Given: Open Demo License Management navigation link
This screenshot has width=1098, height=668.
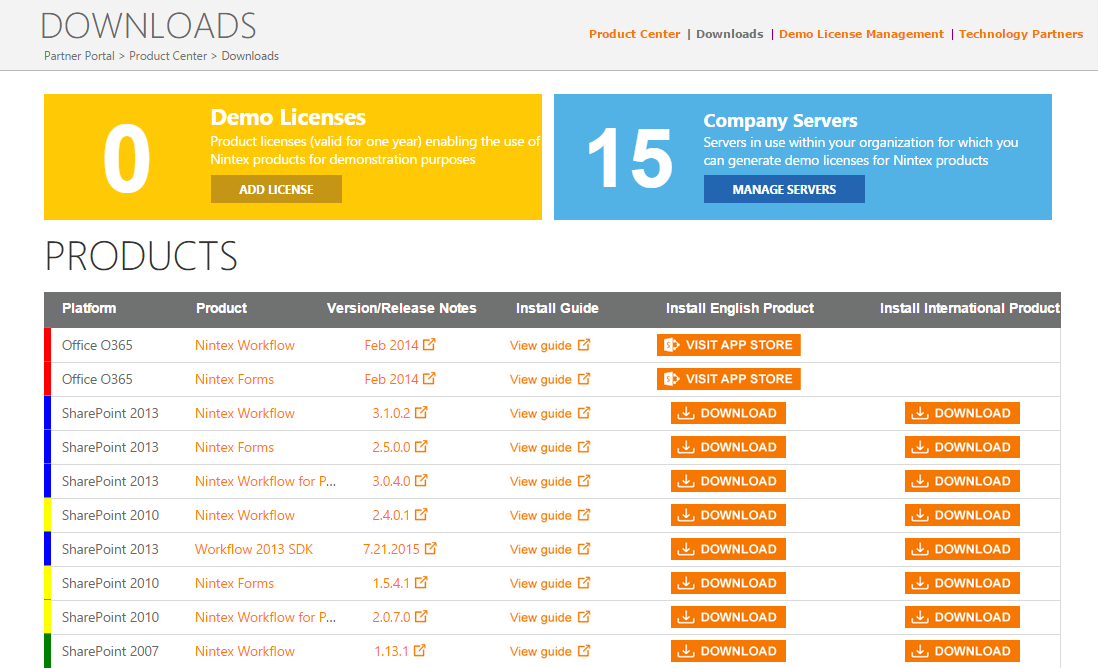Looking at the screenshot, I should (x=861, y=34).
